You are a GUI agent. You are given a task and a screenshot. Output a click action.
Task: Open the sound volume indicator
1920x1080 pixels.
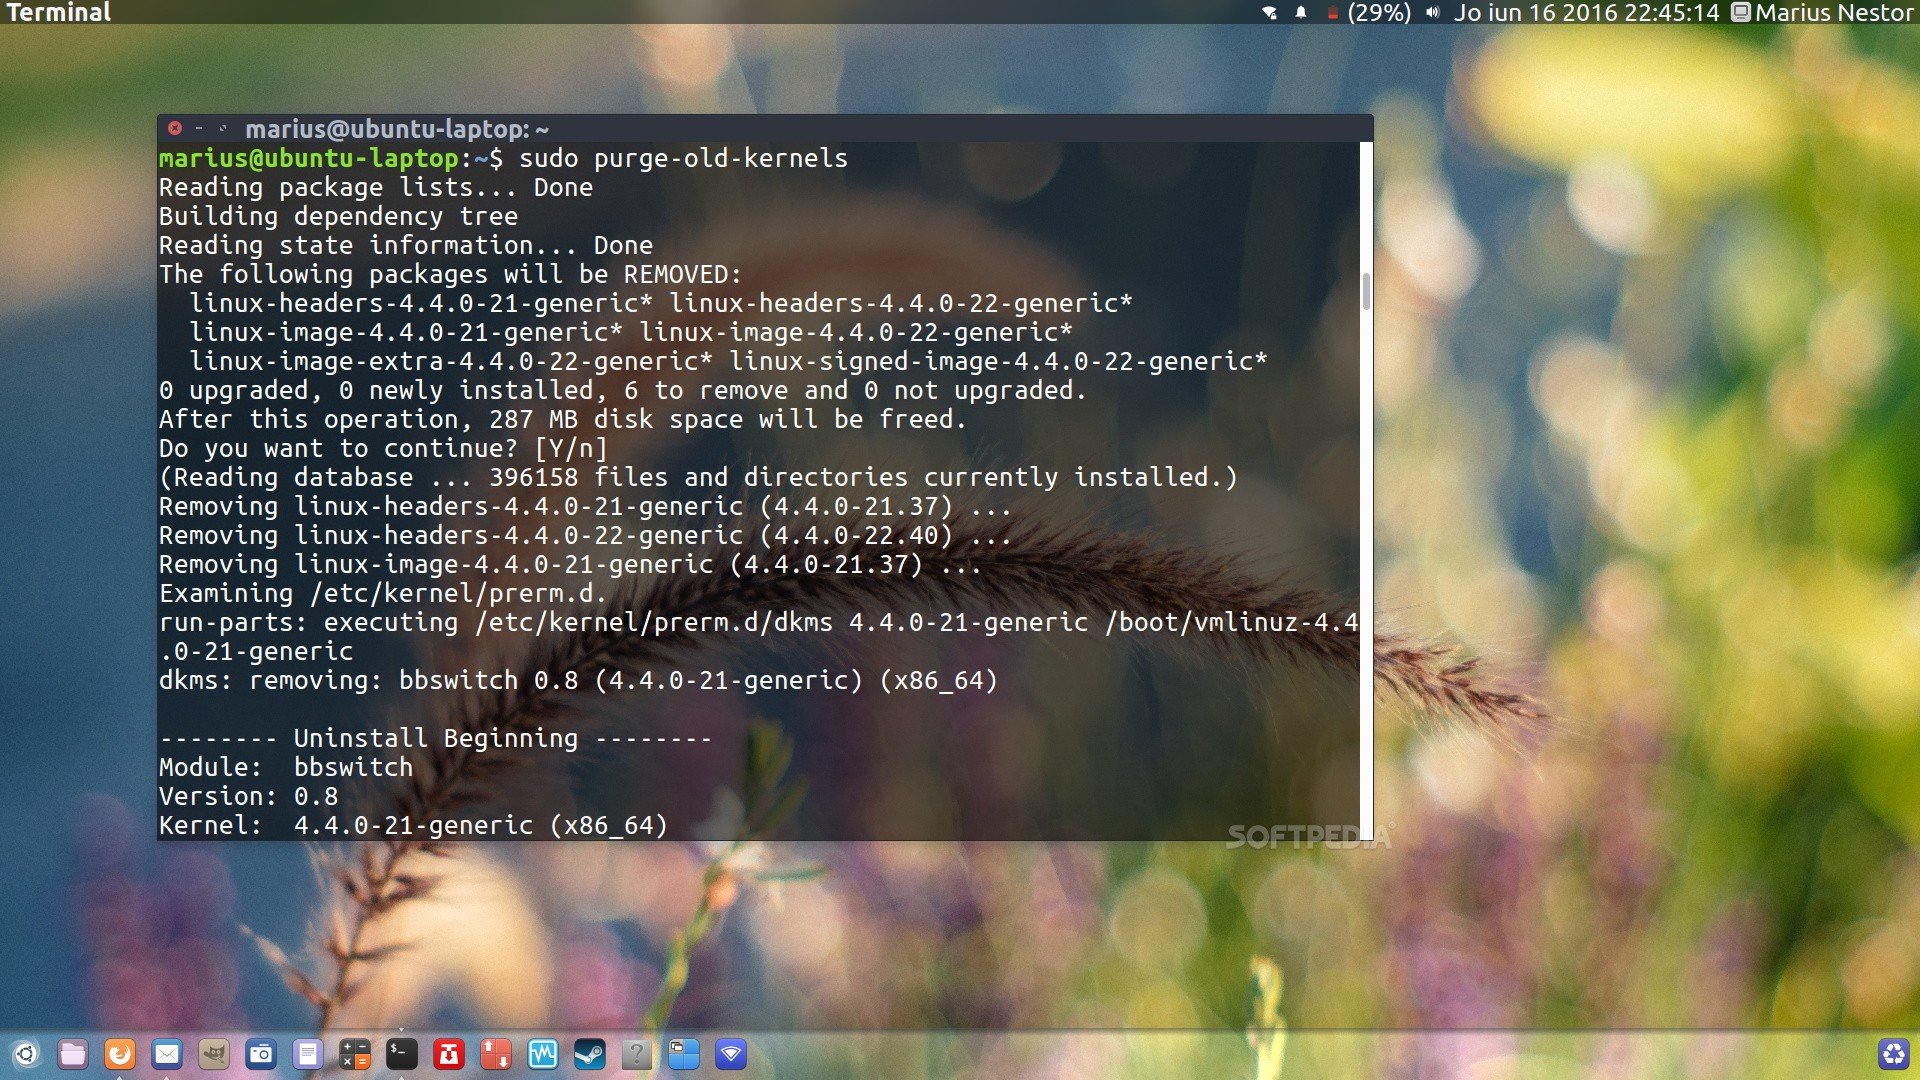(x=1432, y=13)
